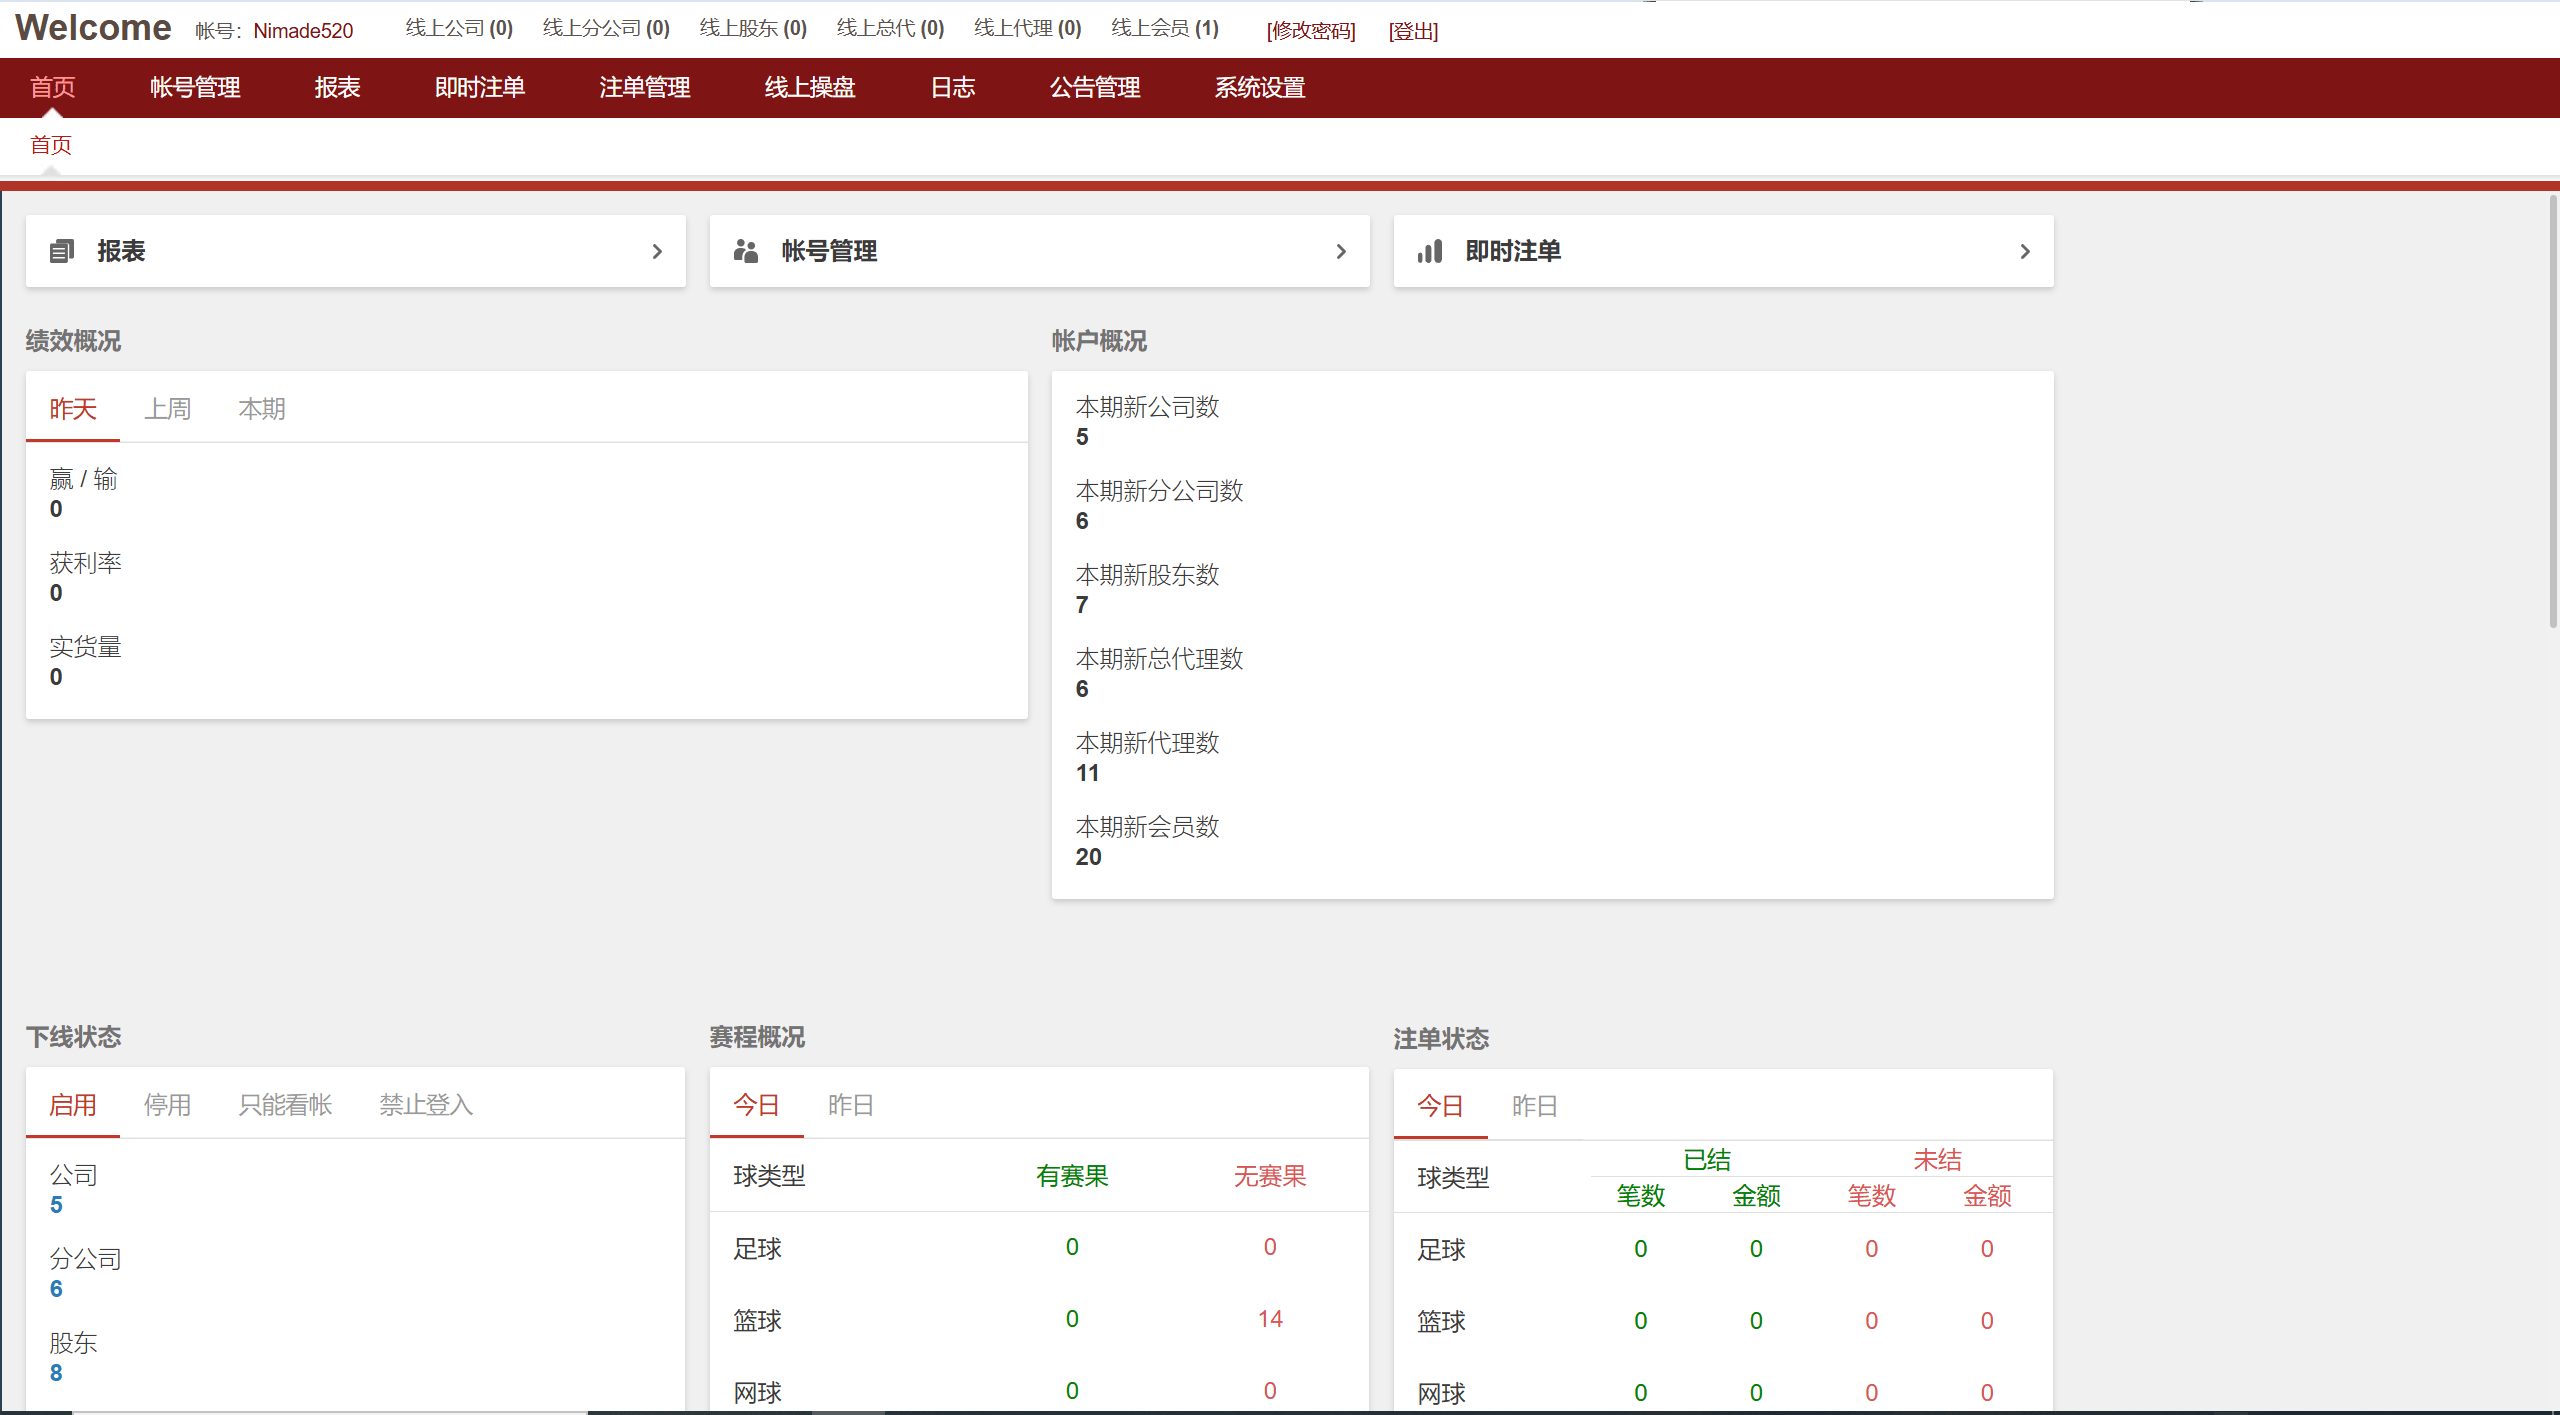Click the account name Nimade520

(303, 31)
